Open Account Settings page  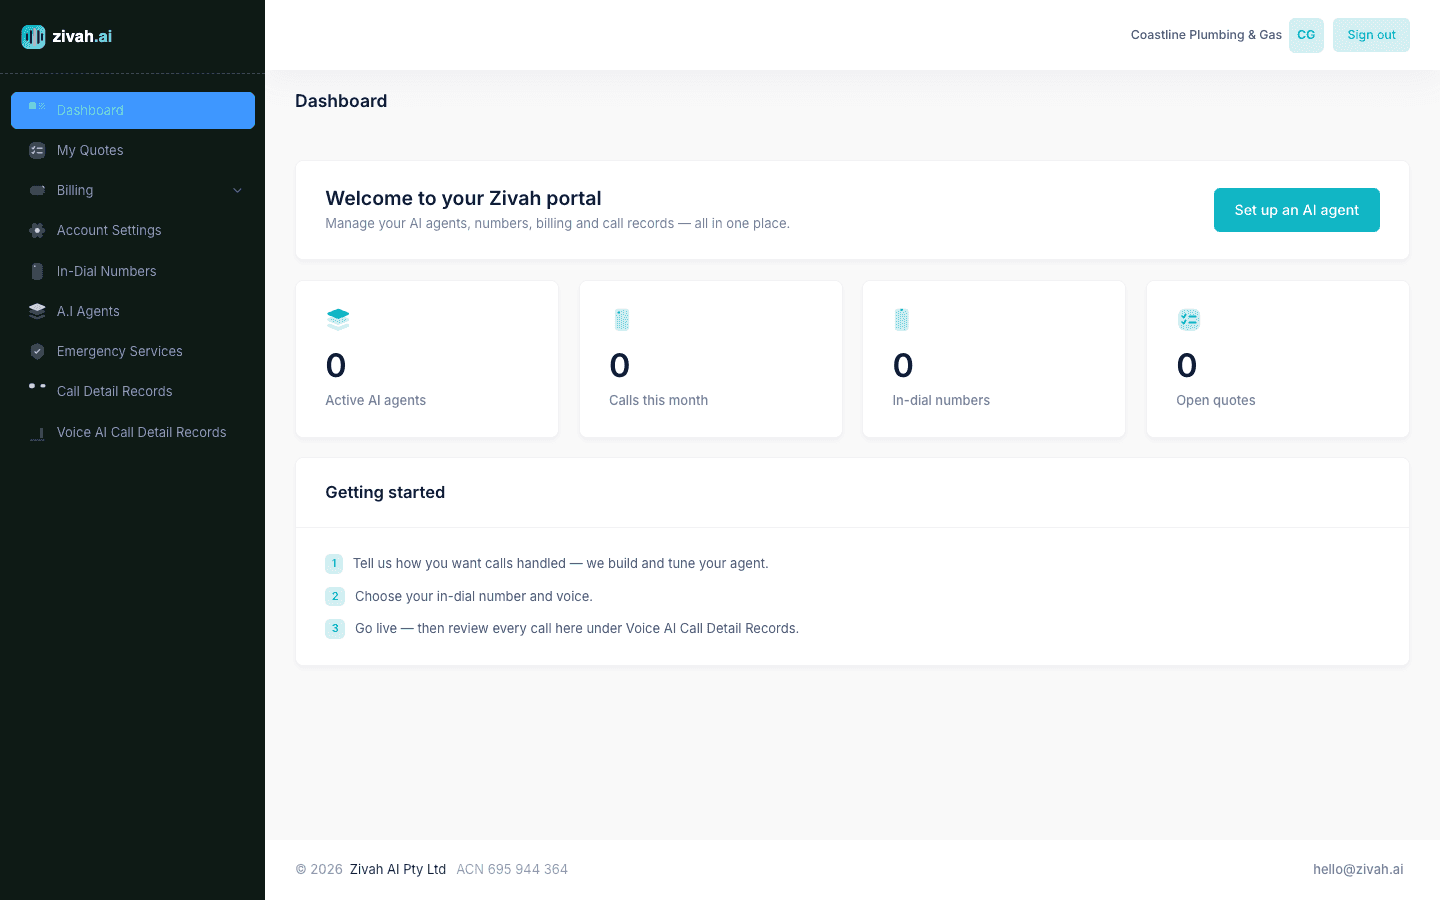[x=133, y=230]
